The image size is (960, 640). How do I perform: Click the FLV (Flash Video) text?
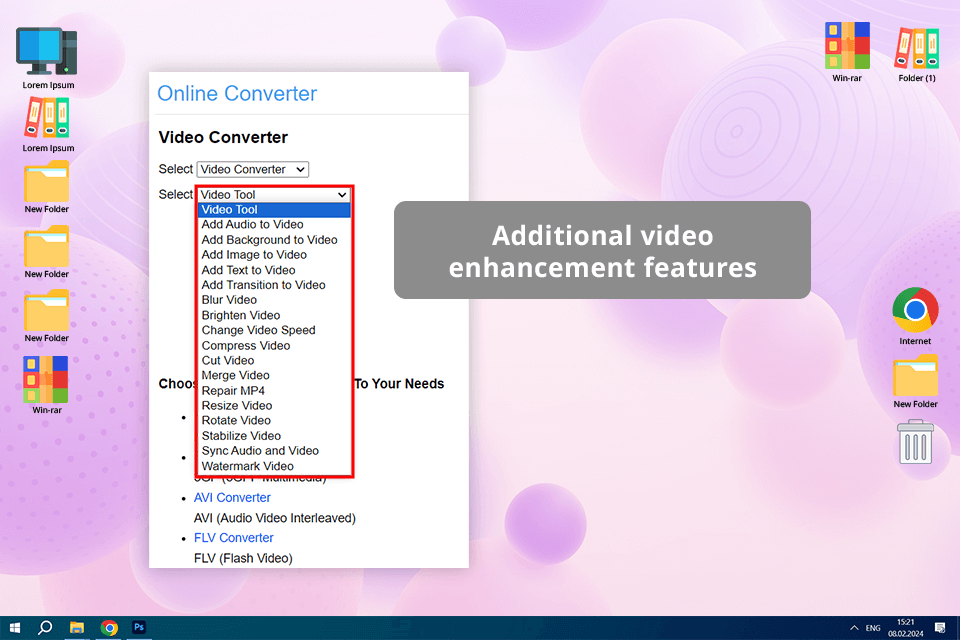point(243,559)
